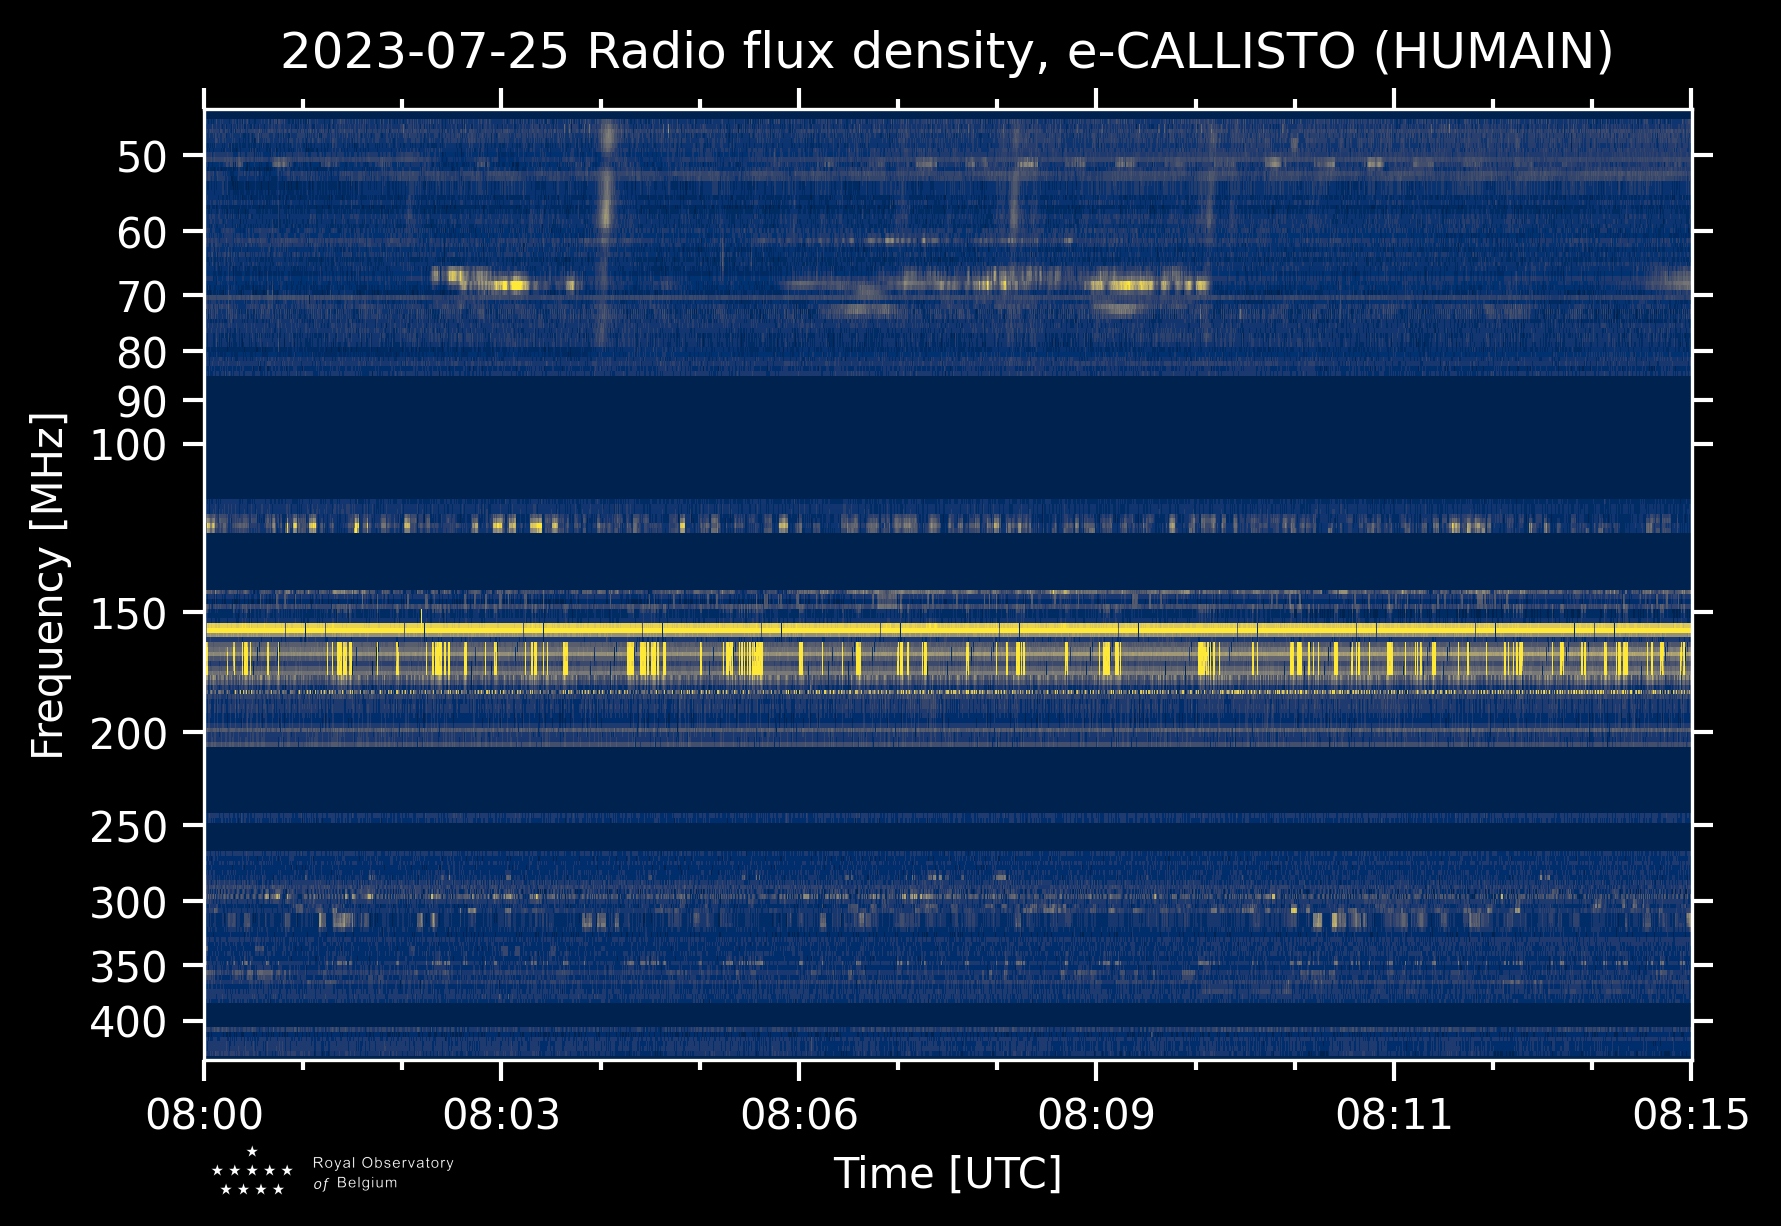Image resolution: width=1781 pixels, height=1226 pixels.
Task: Click the 08:15 time axis label
Action: (x=1691, y=1114)
